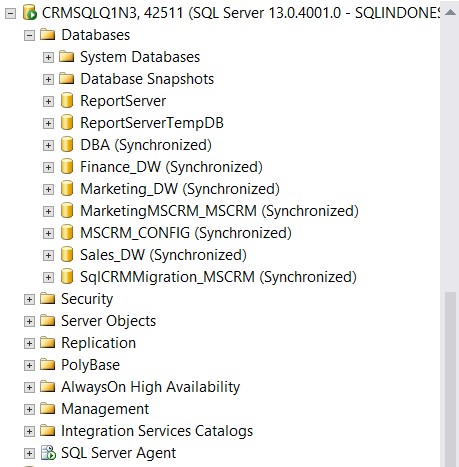Click the MarketingMSCRM_MSCRM database cylinder icon
Screen dimensions: 459x467
67,211
